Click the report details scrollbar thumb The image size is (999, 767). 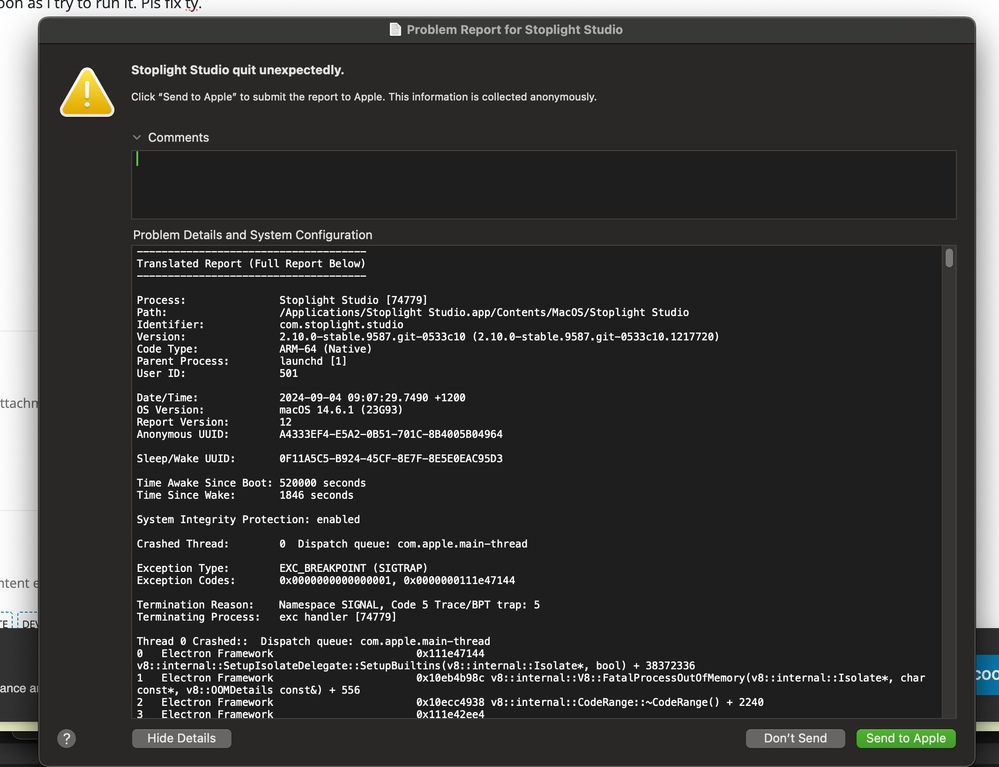tap(949, 258)
